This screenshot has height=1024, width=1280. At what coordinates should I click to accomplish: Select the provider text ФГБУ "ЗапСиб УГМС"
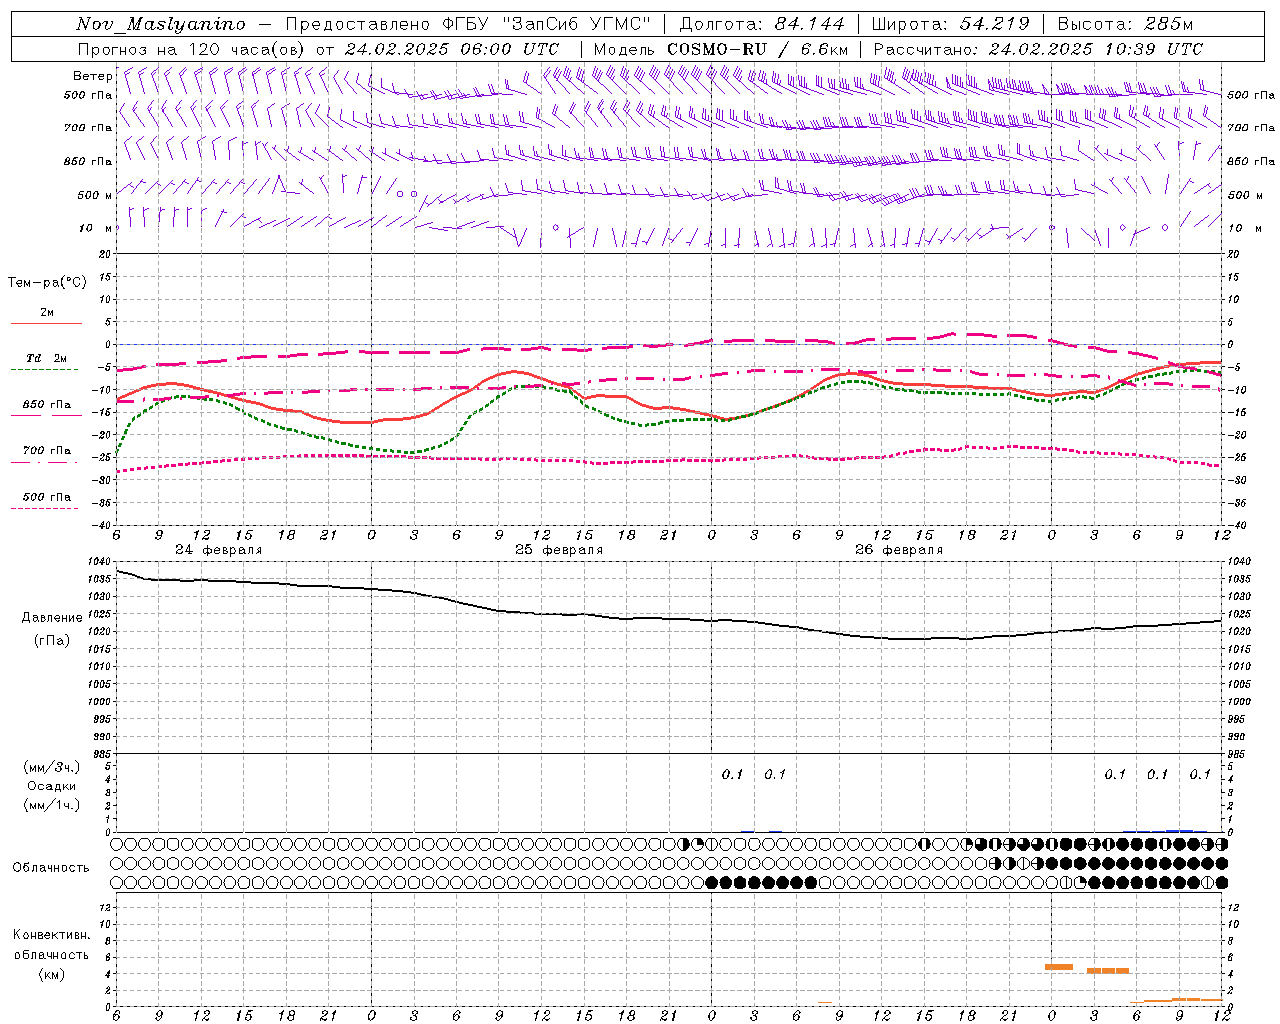pos(546,24)
